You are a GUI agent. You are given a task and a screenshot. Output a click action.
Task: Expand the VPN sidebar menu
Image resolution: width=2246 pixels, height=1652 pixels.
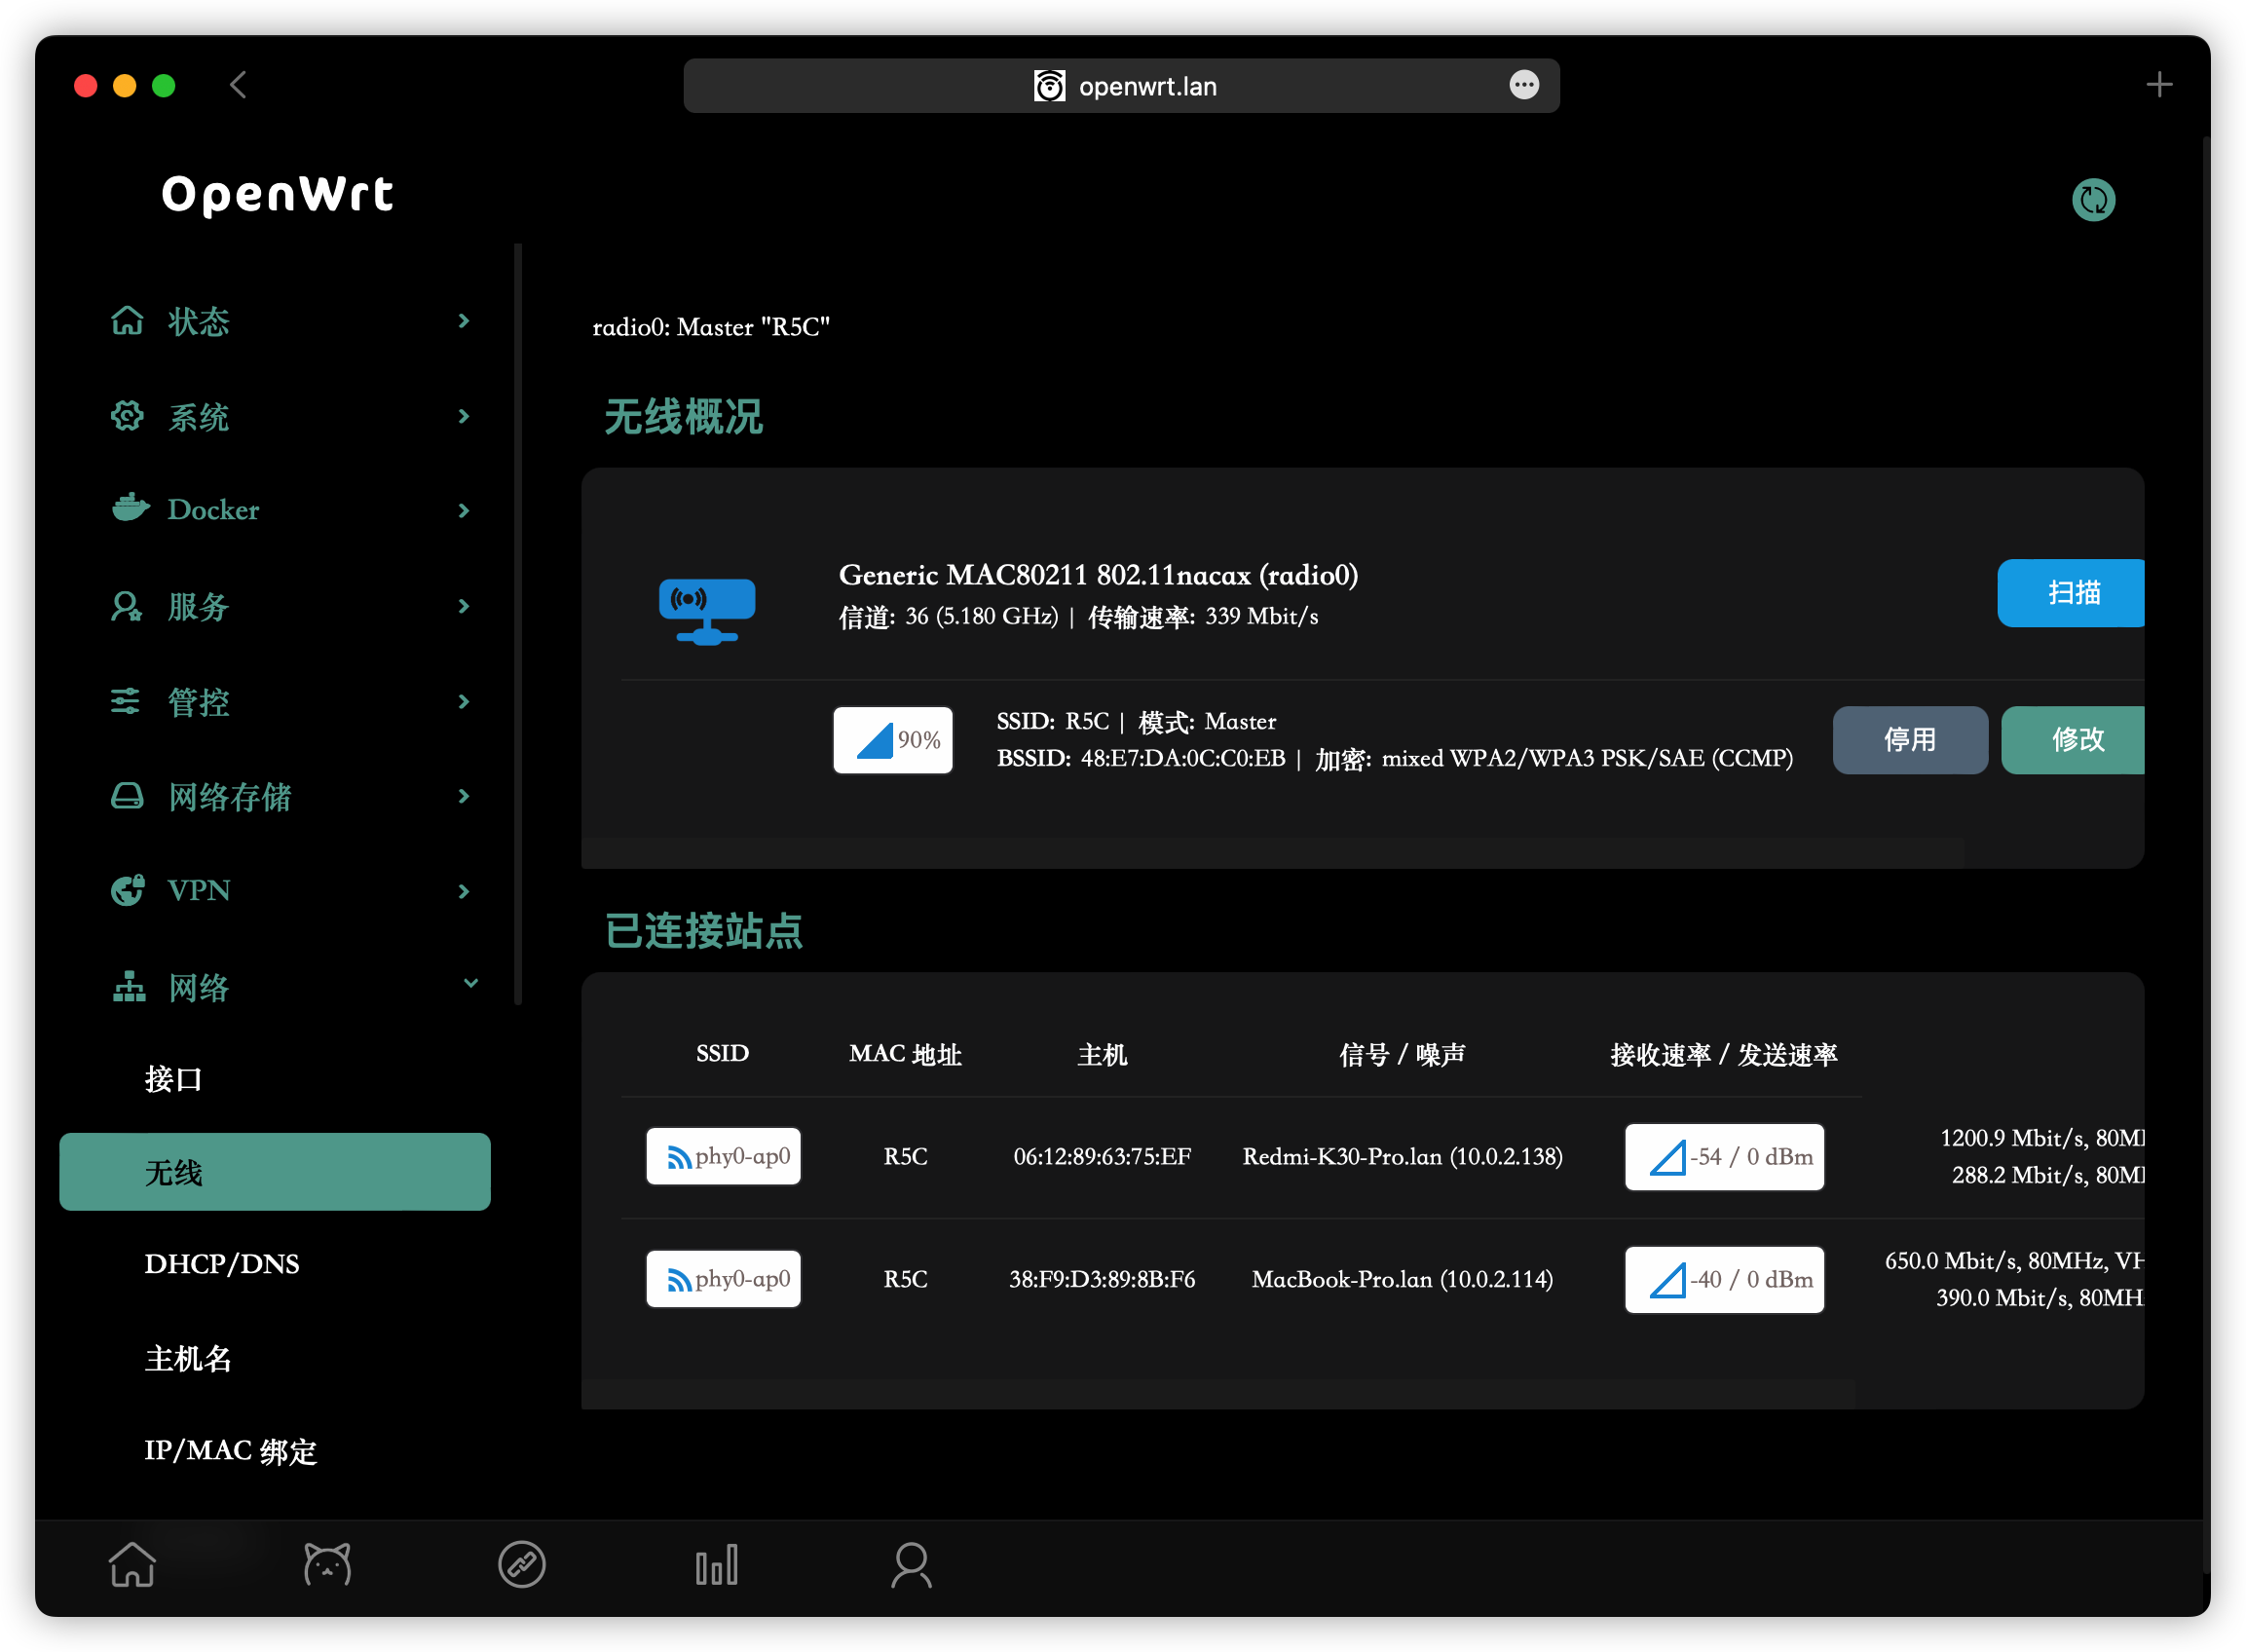tap(290, 890)
